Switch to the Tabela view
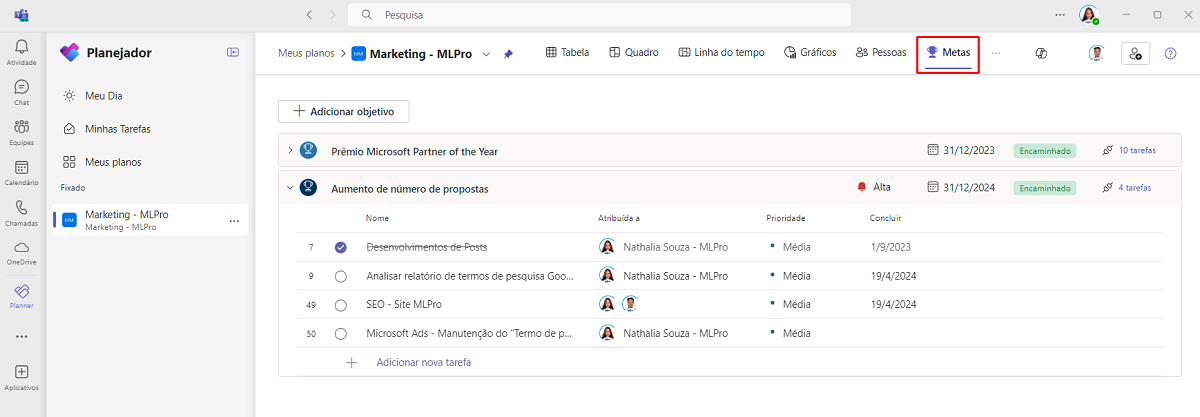The height and width of the screenshot is (417, 1200). coord(567,53)
